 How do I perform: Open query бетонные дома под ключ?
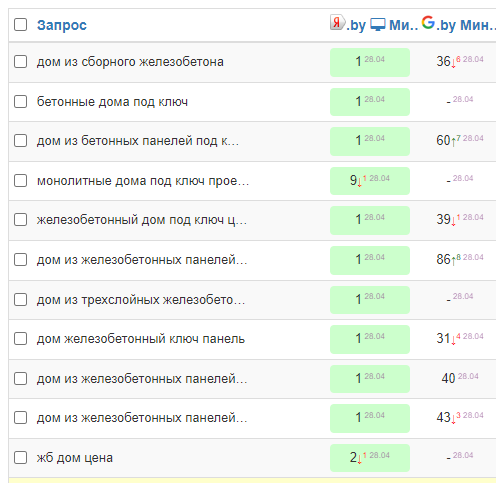(x=112, y=102)
